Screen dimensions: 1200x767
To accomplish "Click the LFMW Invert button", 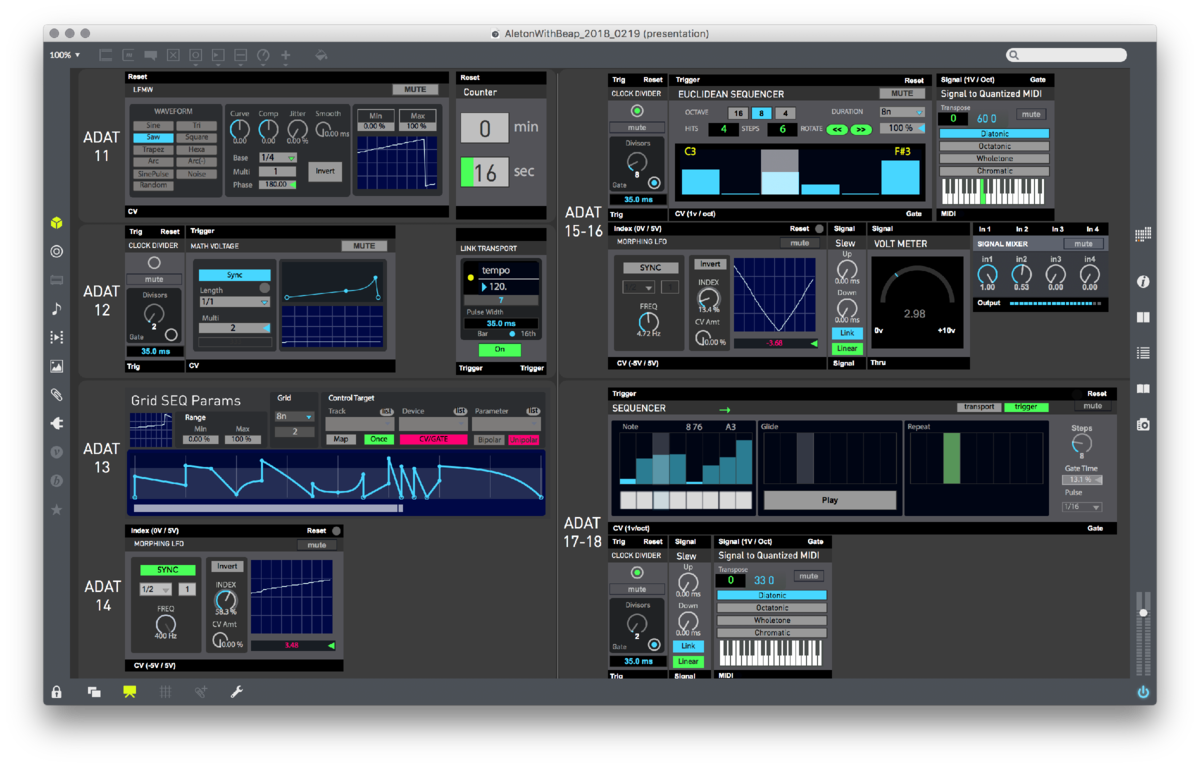I will (x=325, y=171).
